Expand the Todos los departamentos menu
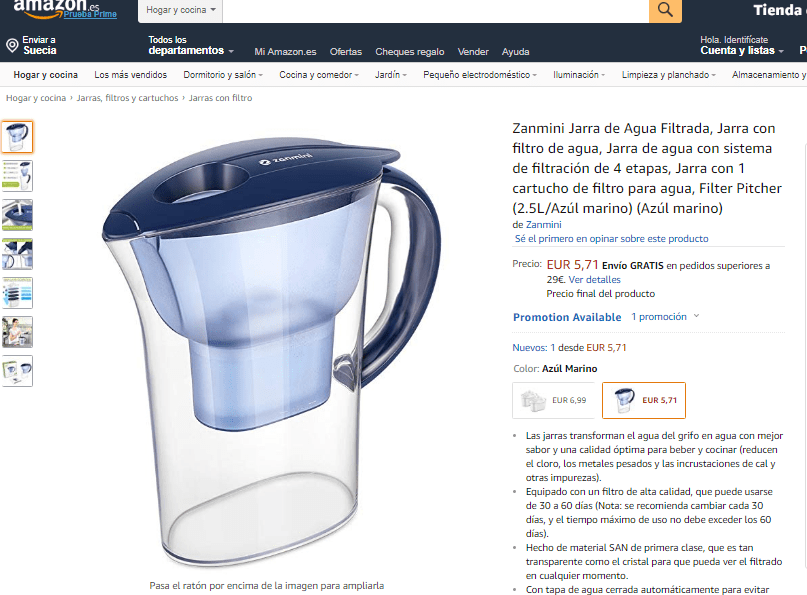Viewport: 807px width, 595px height. point(191,45)
